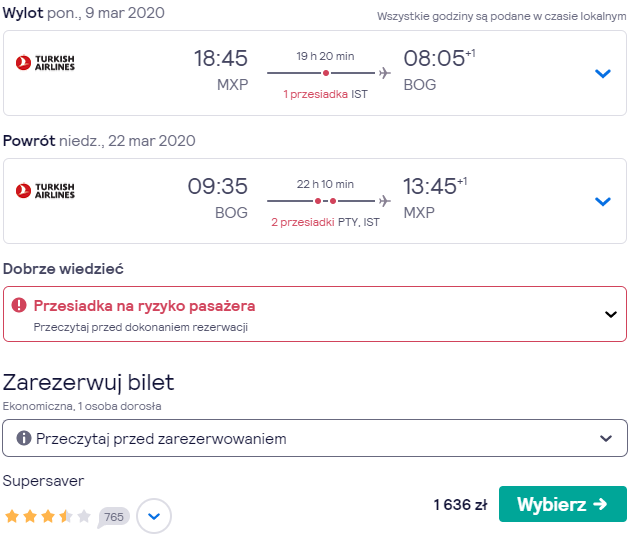Click the Przesiadka na ryzyko pasażera heading

coord(144,306)
